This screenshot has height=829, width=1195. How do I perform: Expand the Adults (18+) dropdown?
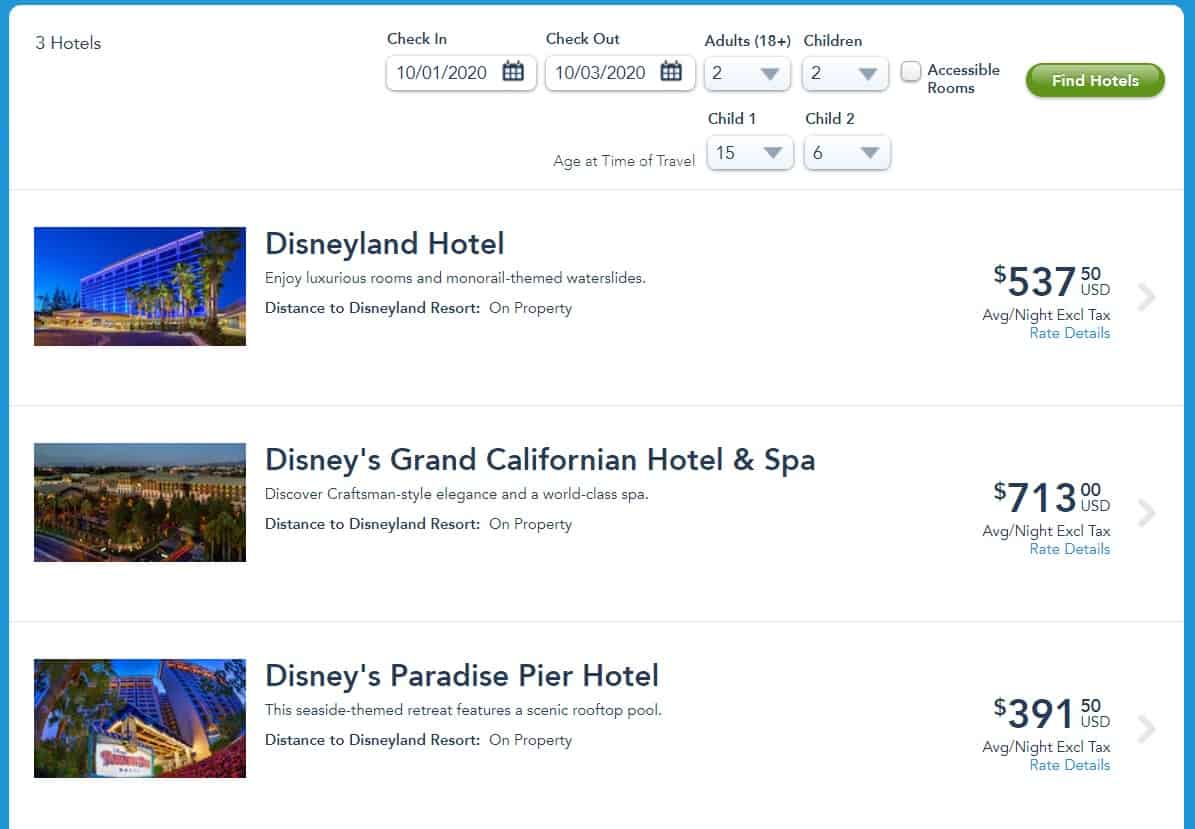coord(747,73)
